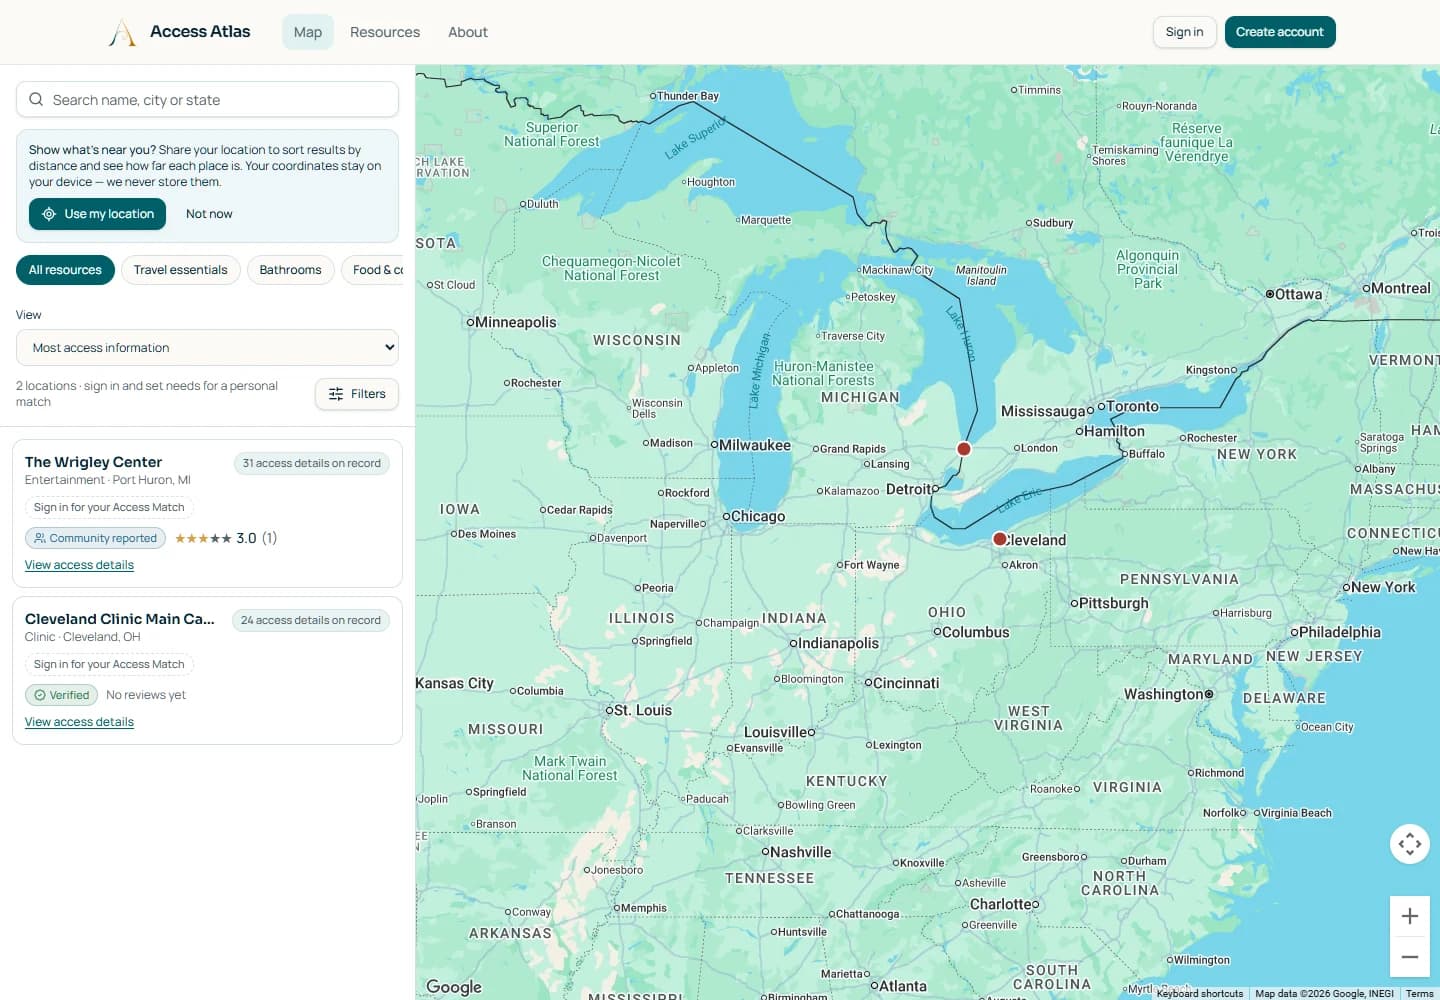Select the All resources filter chip

[65, 270]
